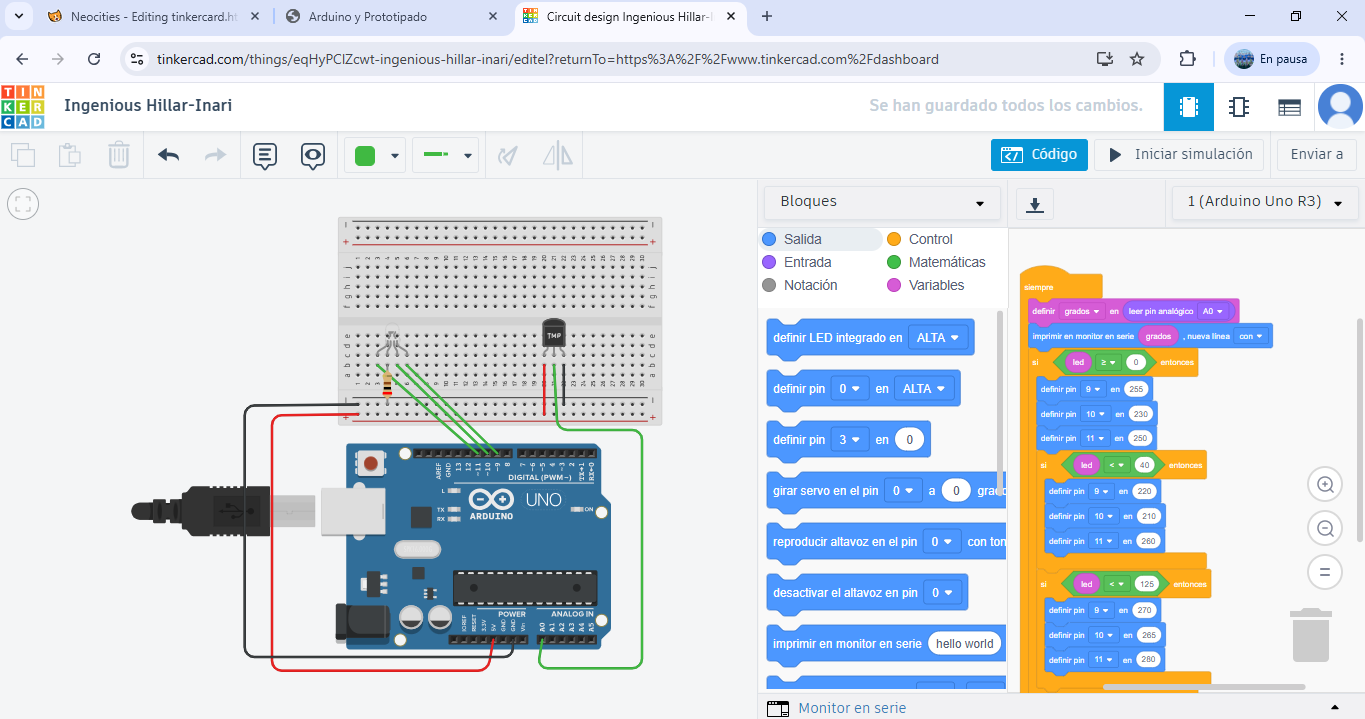Open the notes tool icon
This screenshot has width=1365, height=719.
click(x=265, y=155)
